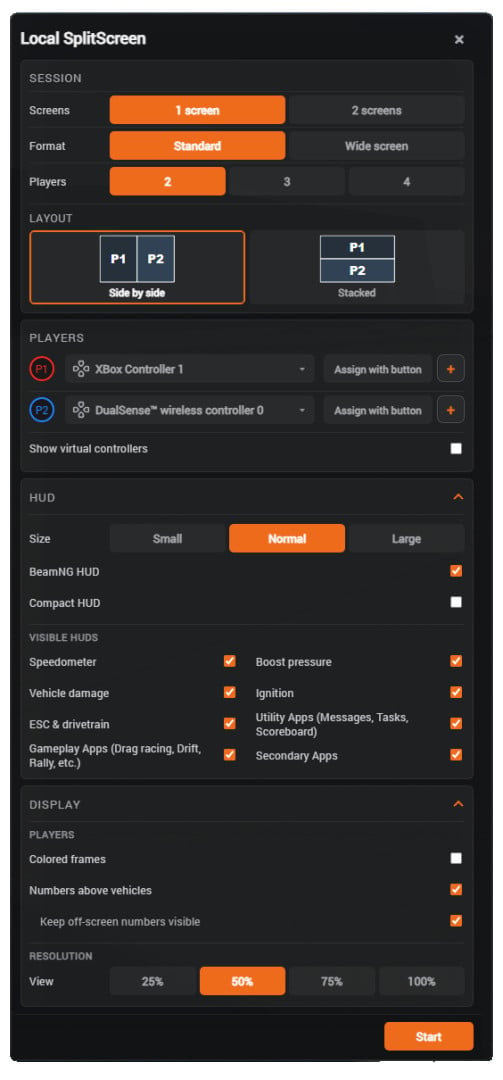
Task: Close the Local SplitScreen dialog
Action: (x=459, y=39)
